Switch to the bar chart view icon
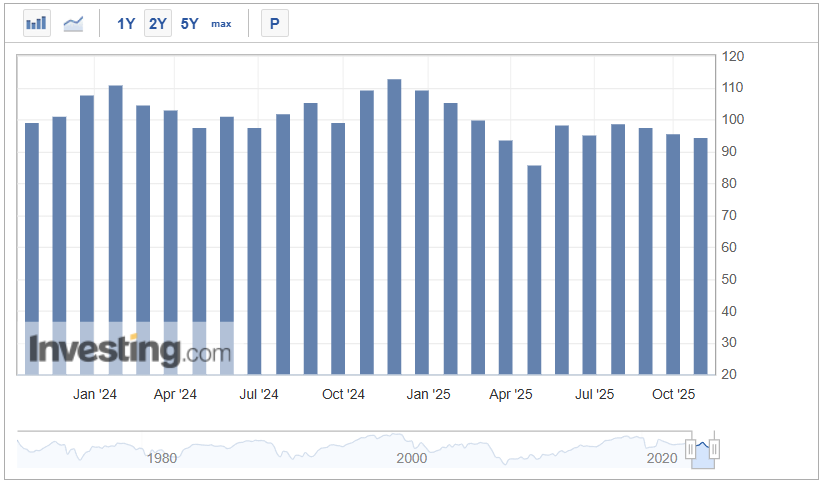823x482 pixels. click(37, 23)
